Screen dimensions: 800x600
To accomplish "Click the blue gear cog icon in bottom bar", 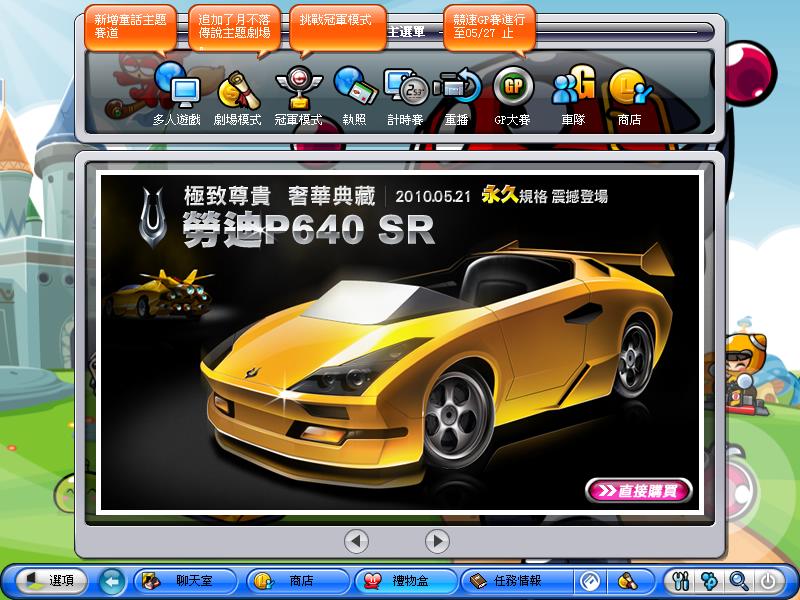I will pyautogui.click(x=710, y=581).
